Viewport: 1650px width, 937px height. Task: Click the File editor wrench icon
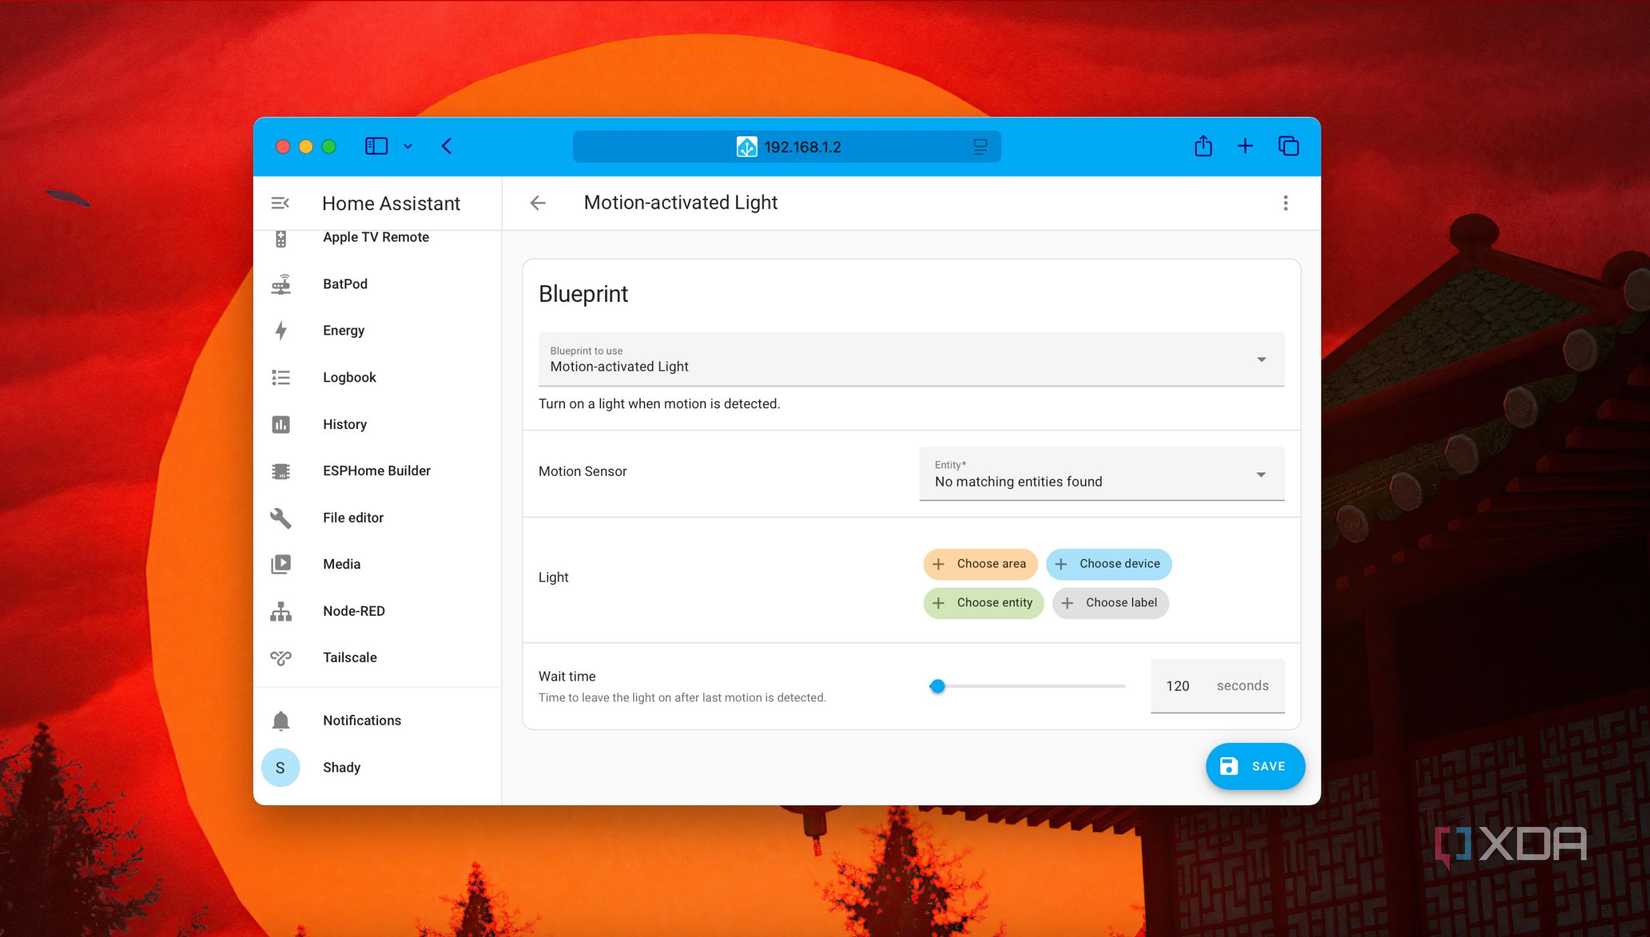tap(281, 518)
